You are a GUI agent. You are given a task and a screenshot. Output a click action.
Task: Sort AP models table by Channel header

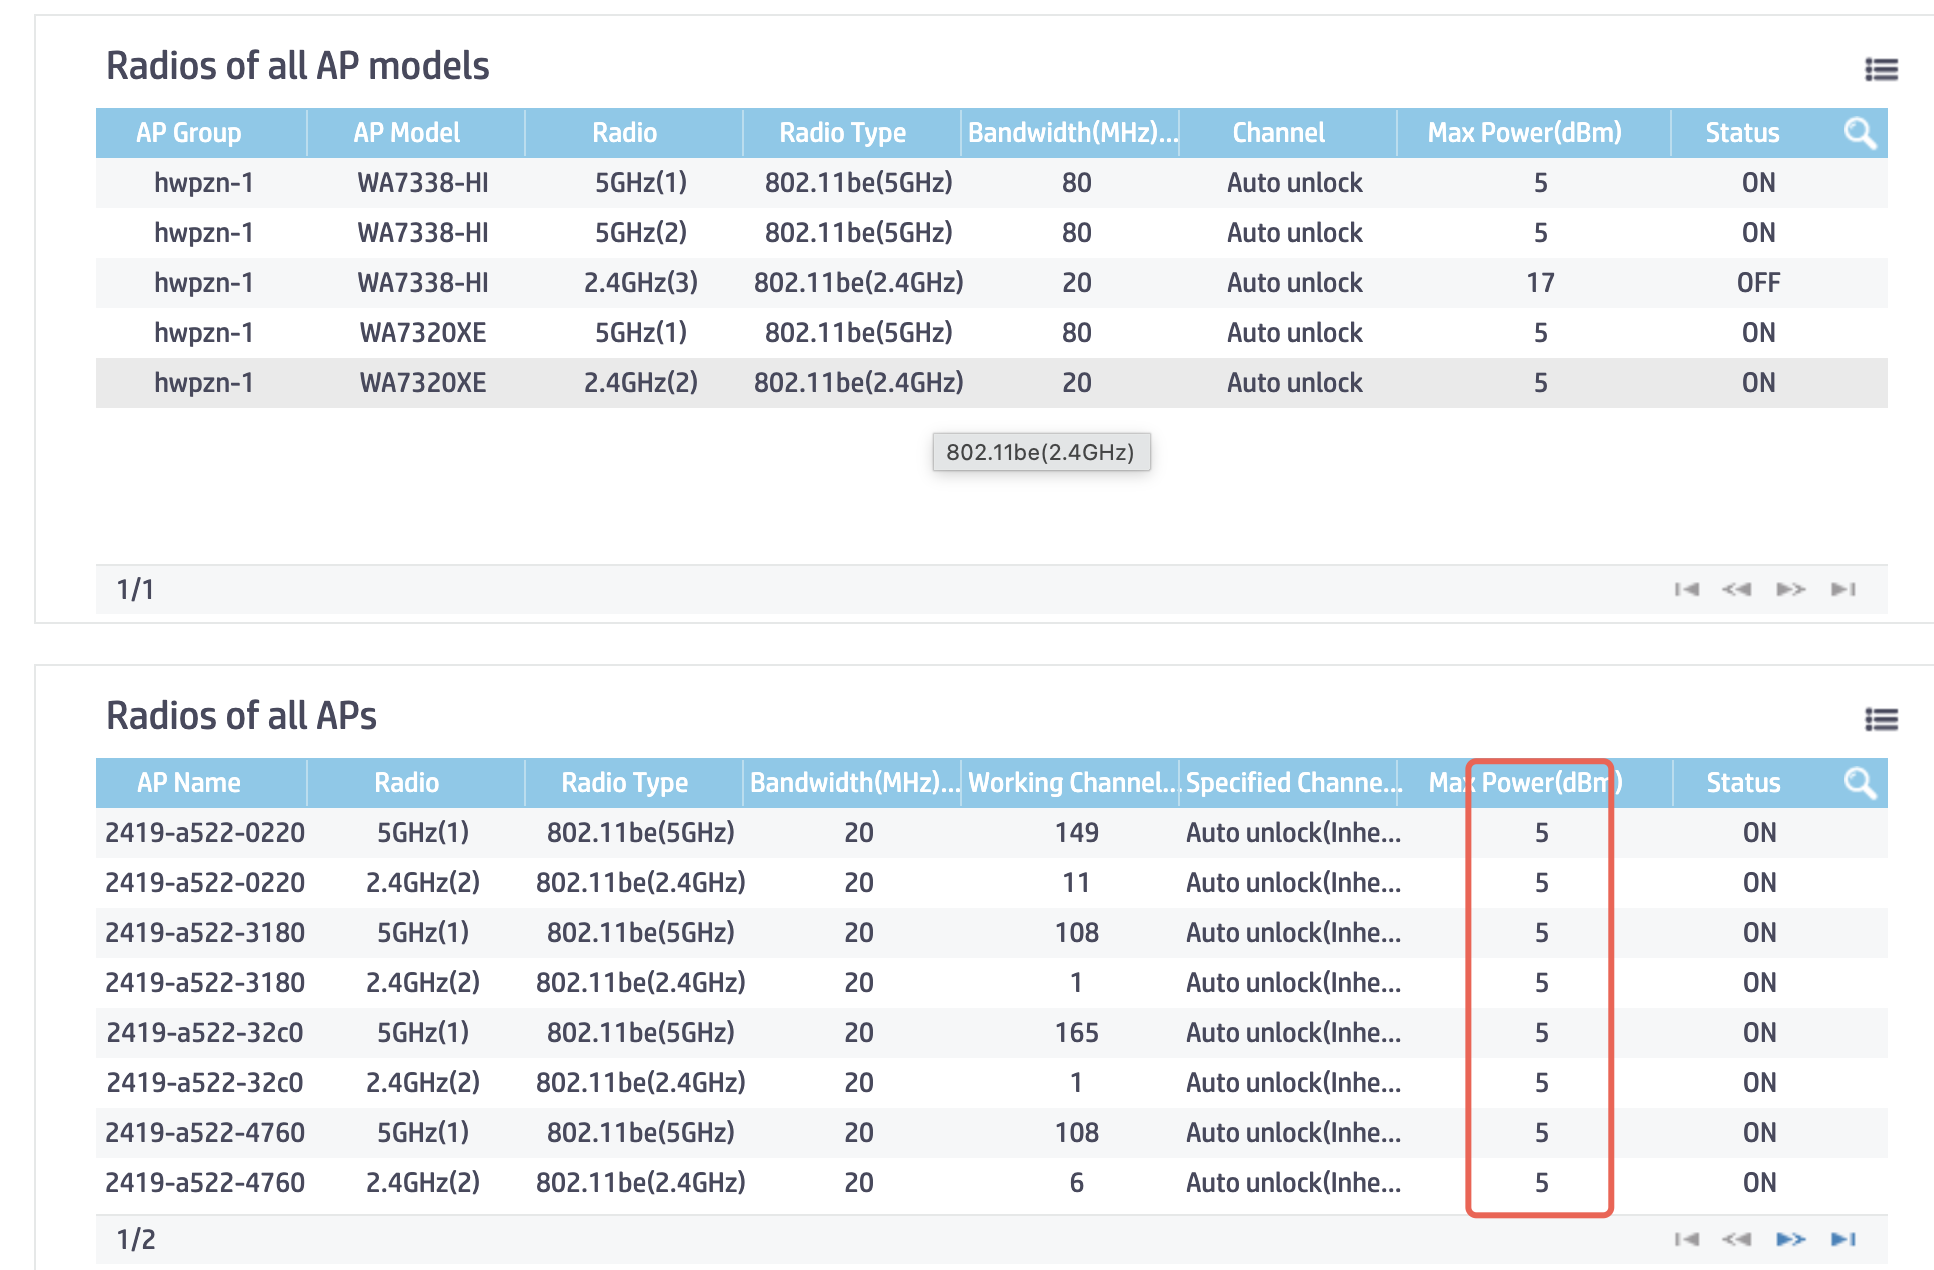pos(1278,133)
